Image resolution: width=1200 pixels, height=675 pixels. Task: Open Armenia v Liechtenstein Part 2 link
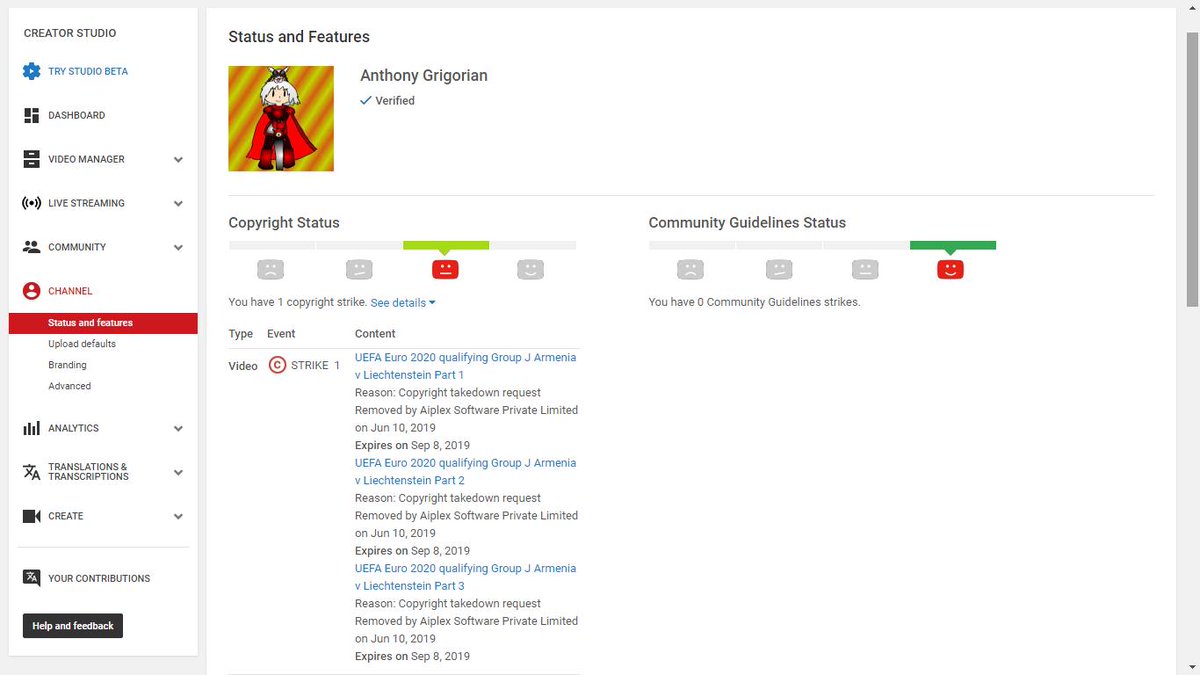[x=465, y=472]
